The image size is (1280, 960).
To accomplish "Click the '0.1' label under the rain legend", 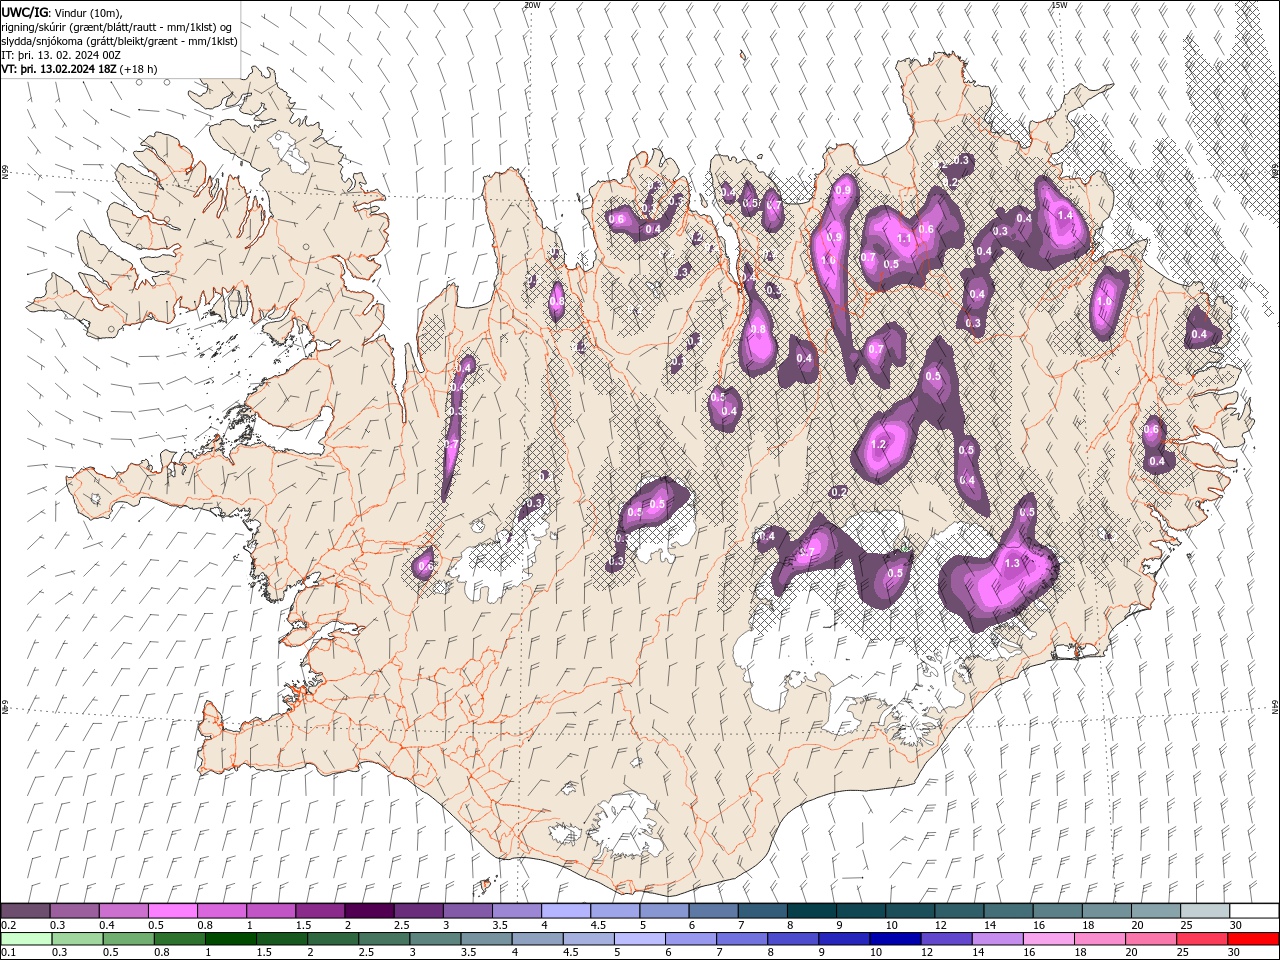I will [8, 953].
